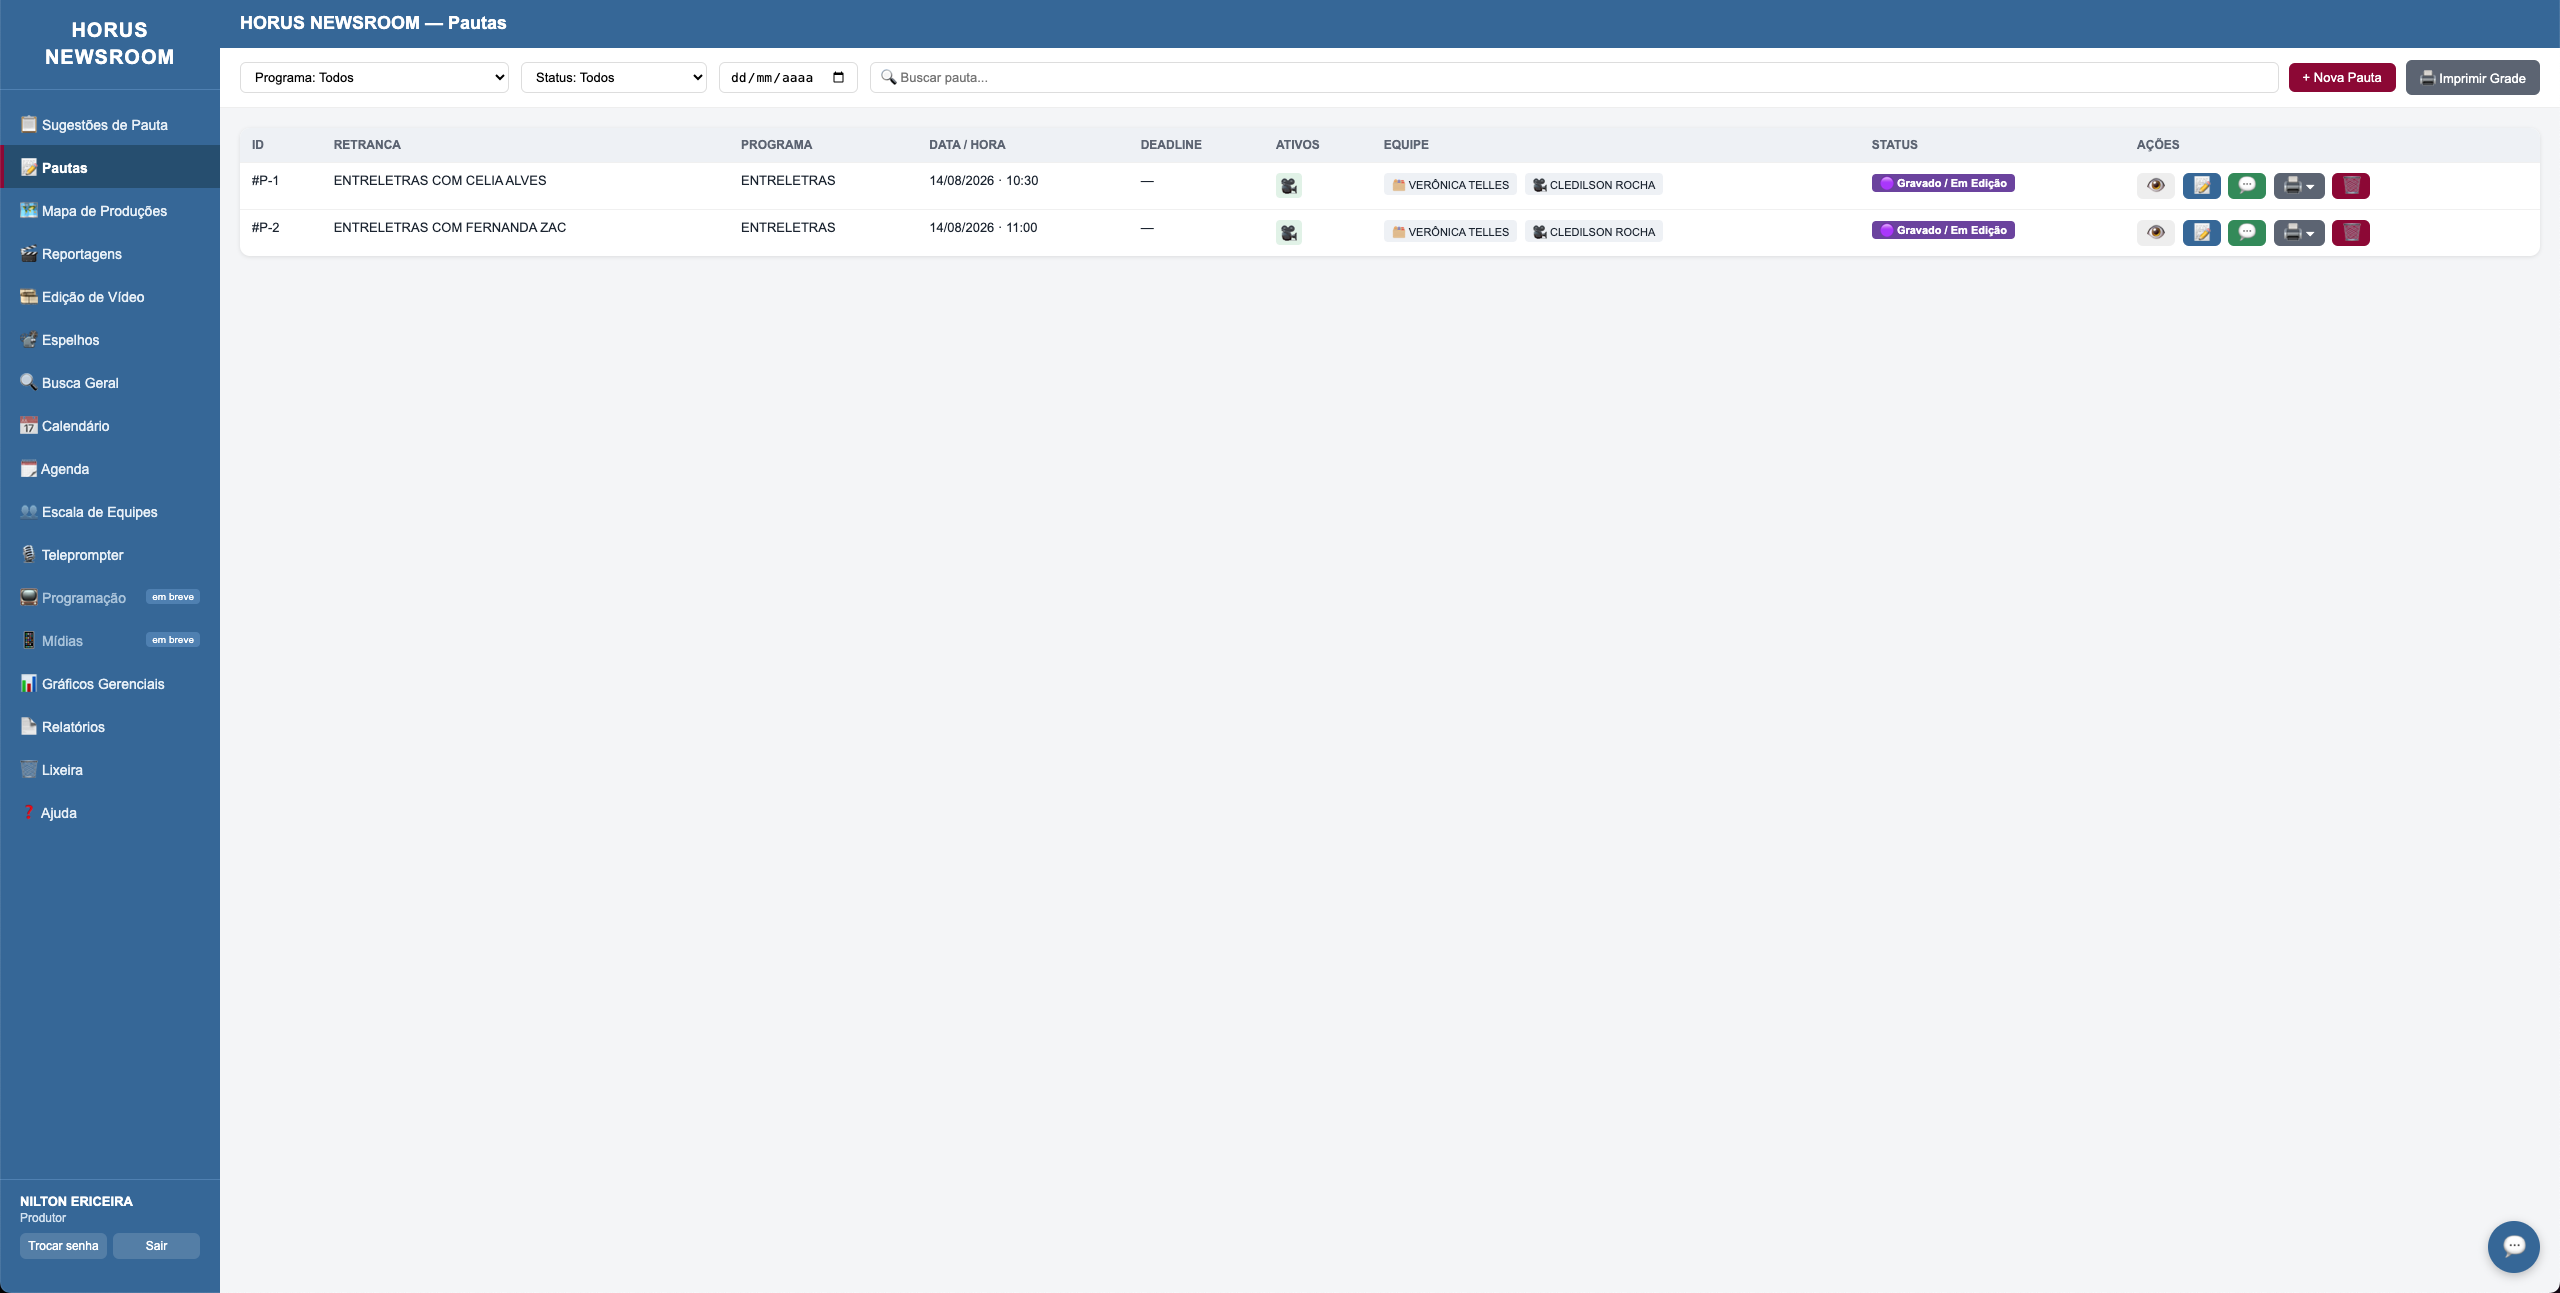This screenshot has width=2560, height=1293.
Task: Open the date picker calendar icon
Action: (x=838, y=77)
